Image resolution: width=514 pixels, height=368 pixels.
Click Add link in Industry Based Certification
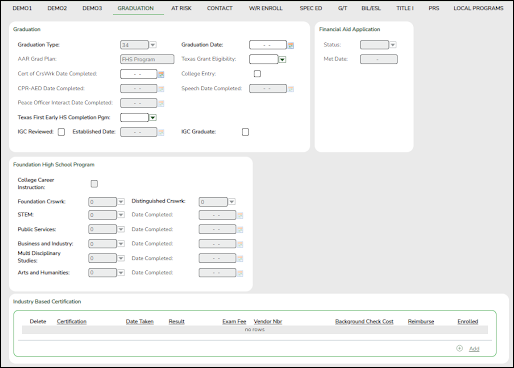474,349
